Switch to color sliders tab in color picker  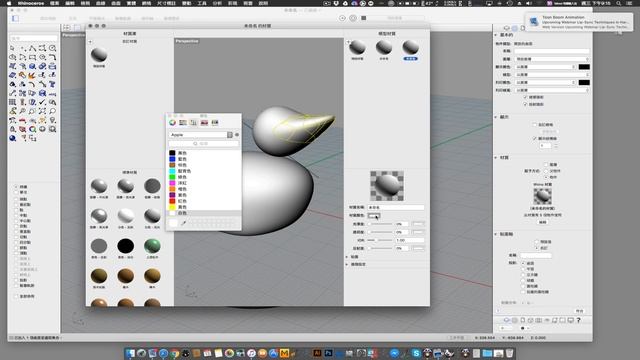click(x=183, y=122)
